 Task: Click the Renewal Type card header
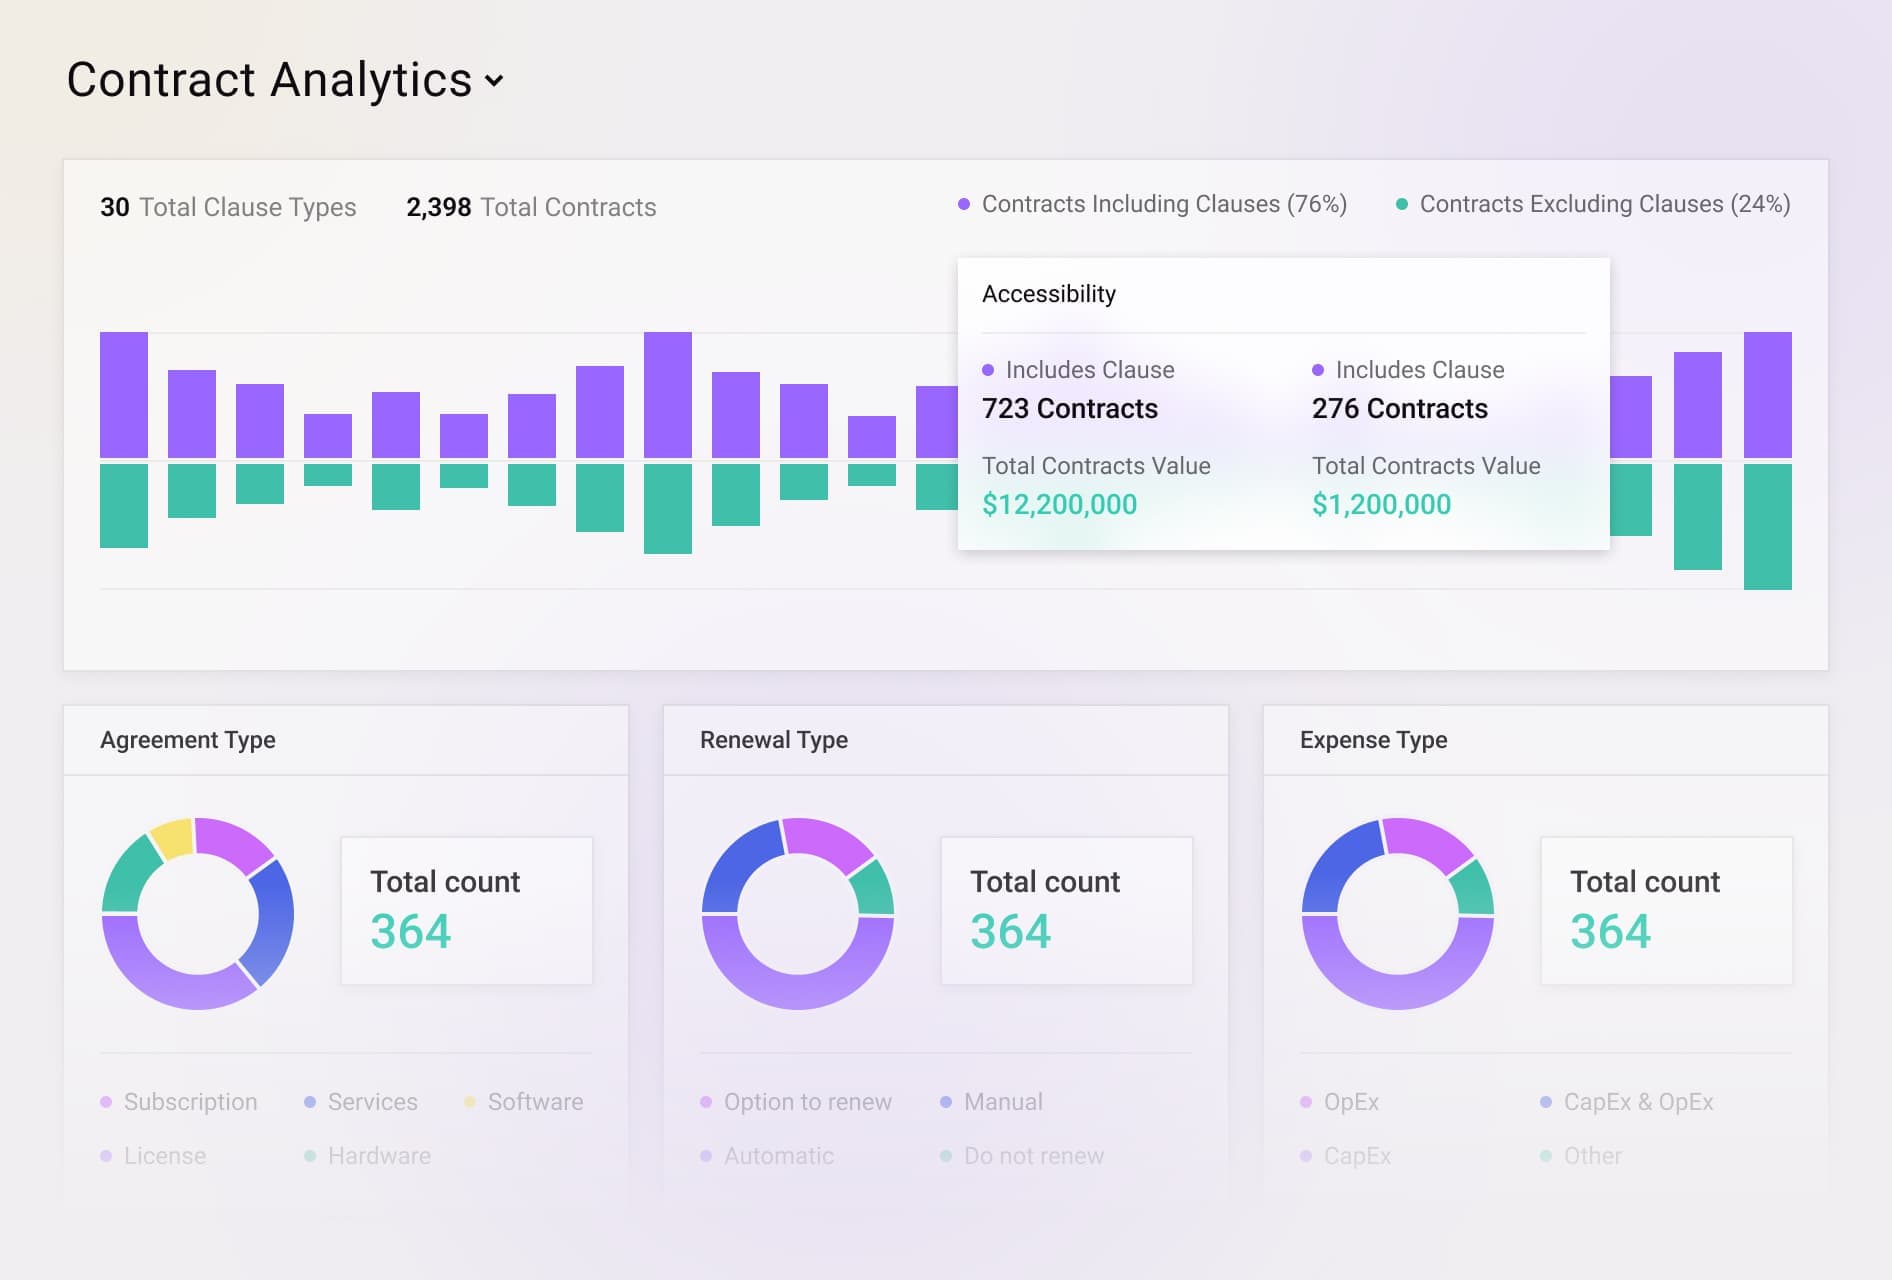946,740
